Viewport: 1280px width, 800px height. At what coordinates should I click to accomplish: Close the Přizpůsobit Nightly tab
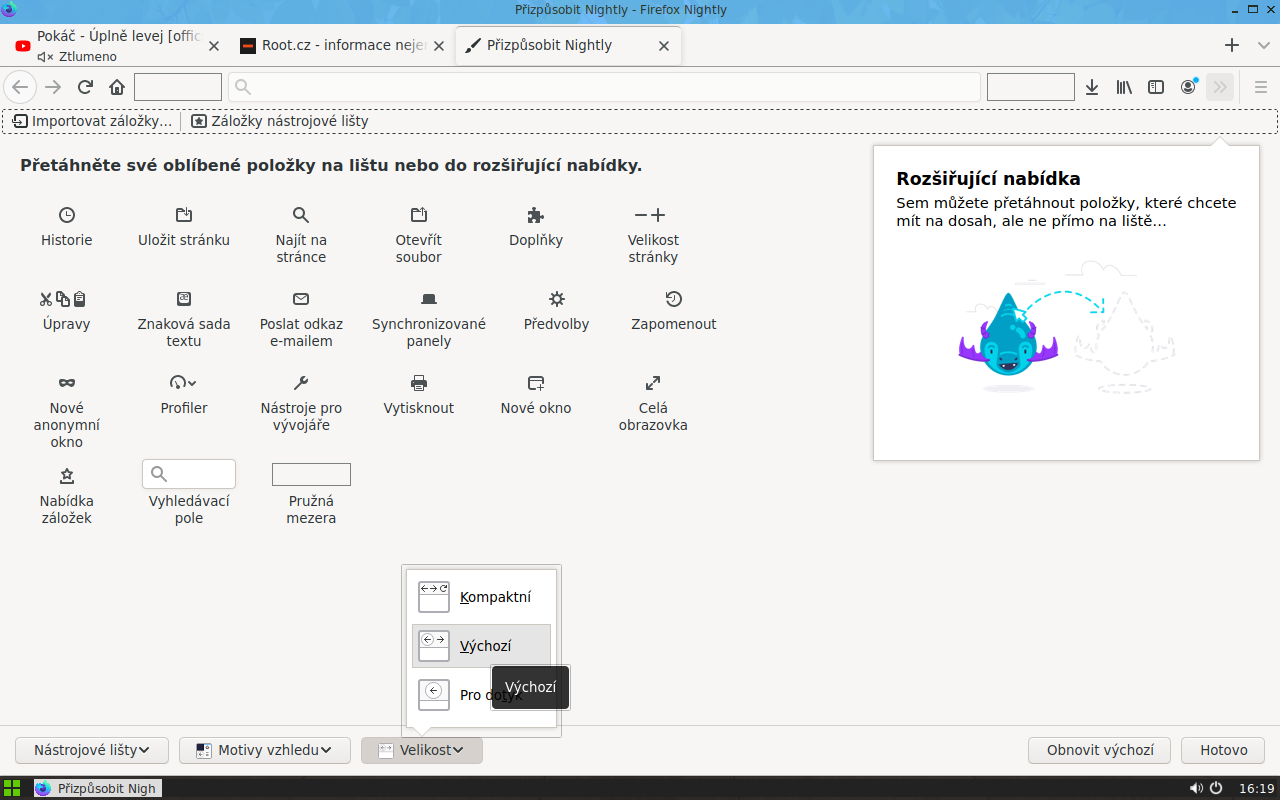(665, 46)
